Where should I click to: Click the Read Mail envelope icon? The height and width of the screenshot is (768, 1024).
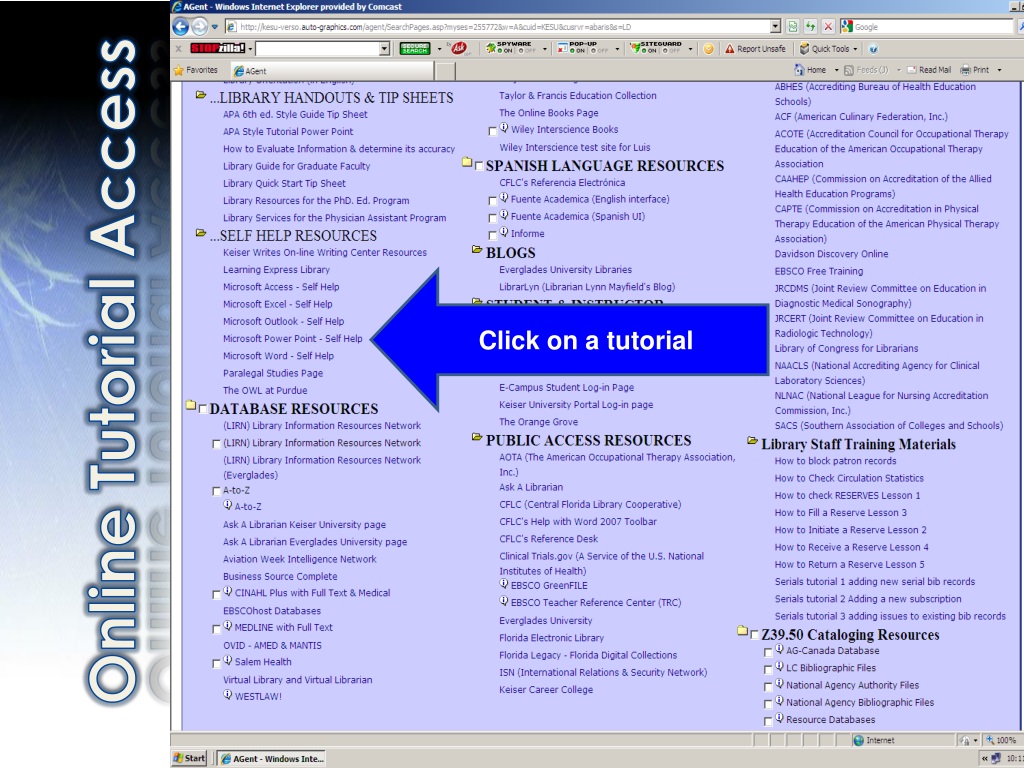point(912,70)
